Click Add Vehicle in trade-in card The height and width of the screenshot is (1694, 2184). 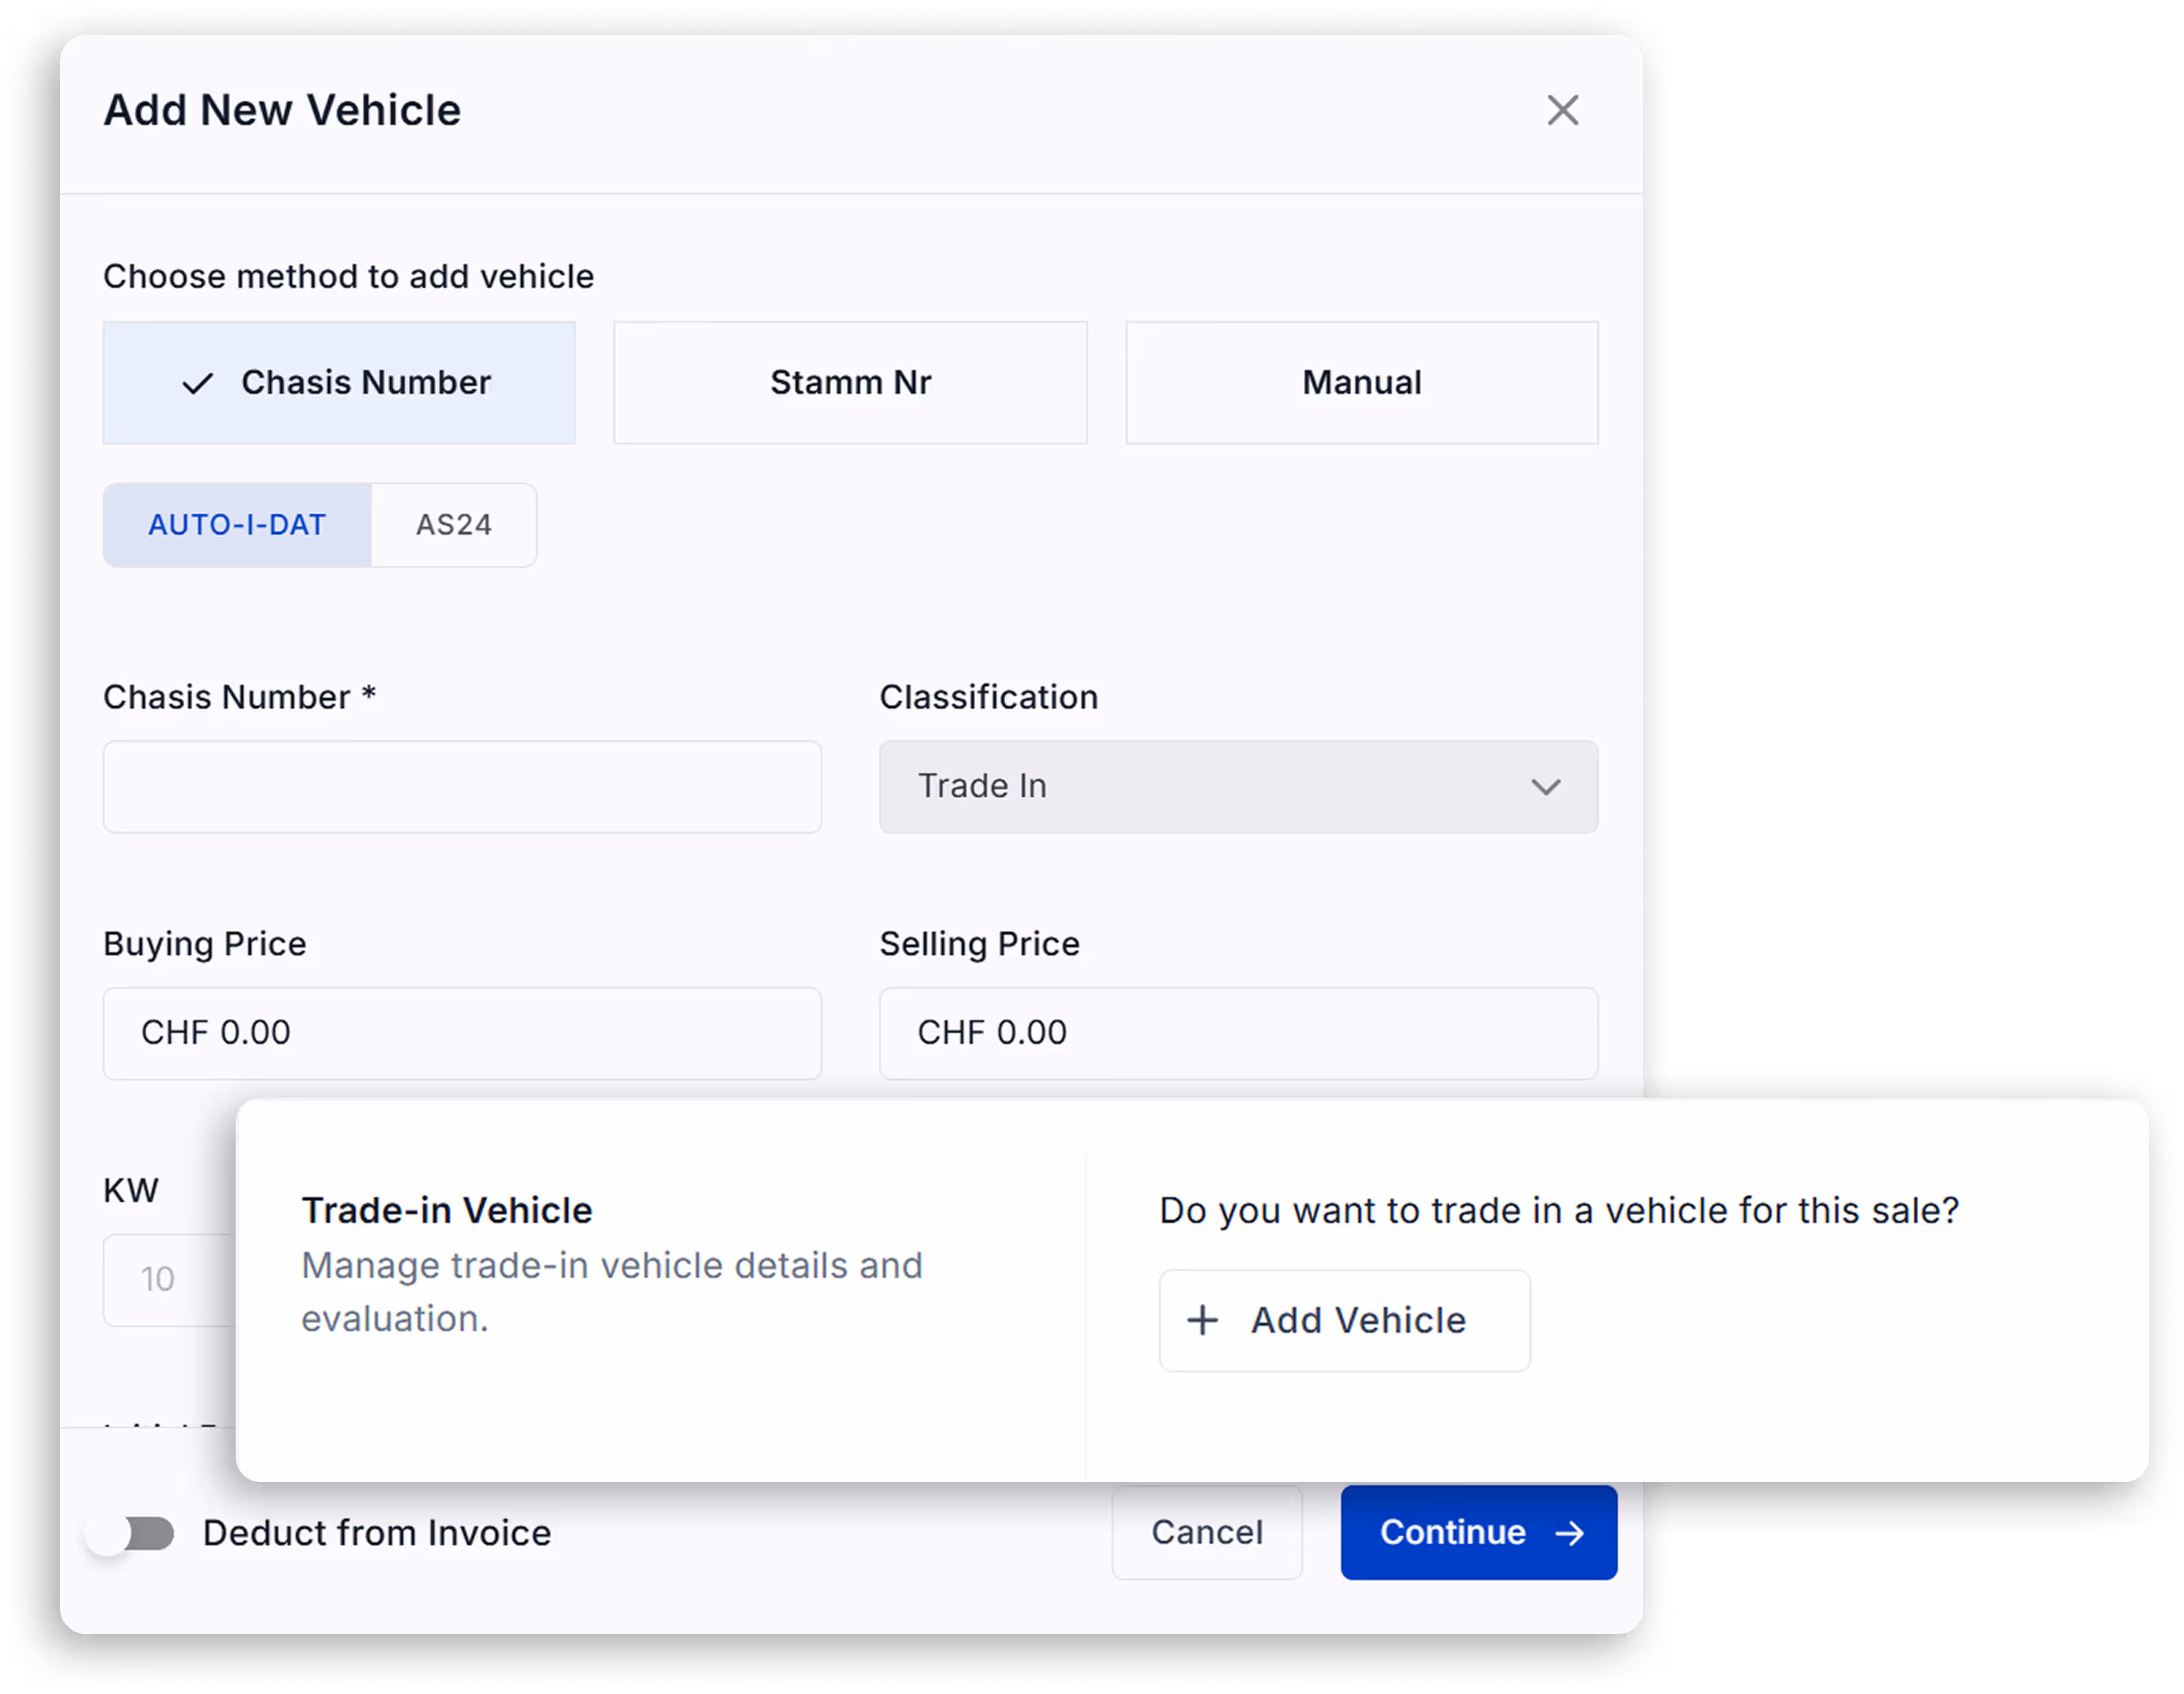(x=1343, y=1321)
